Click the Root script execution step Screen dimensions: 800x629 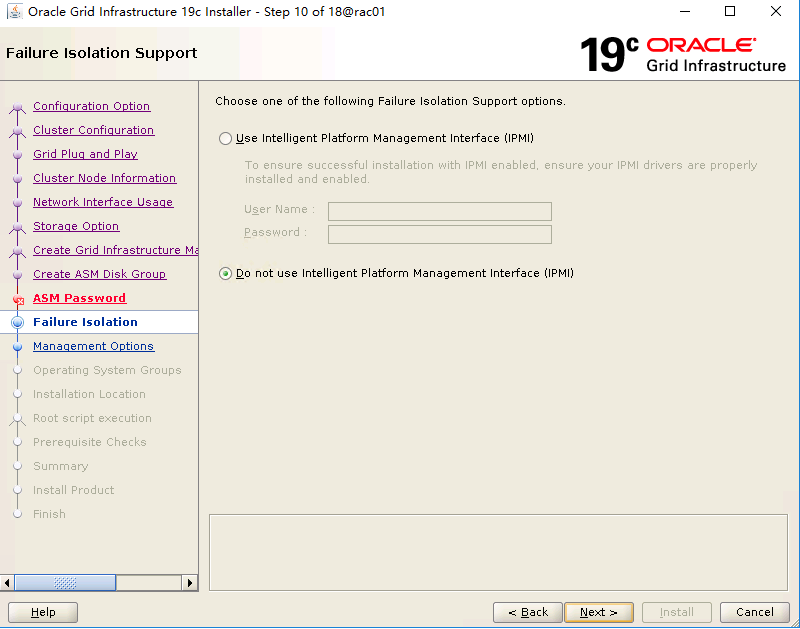pyautogui.click(x=92, y=418)
